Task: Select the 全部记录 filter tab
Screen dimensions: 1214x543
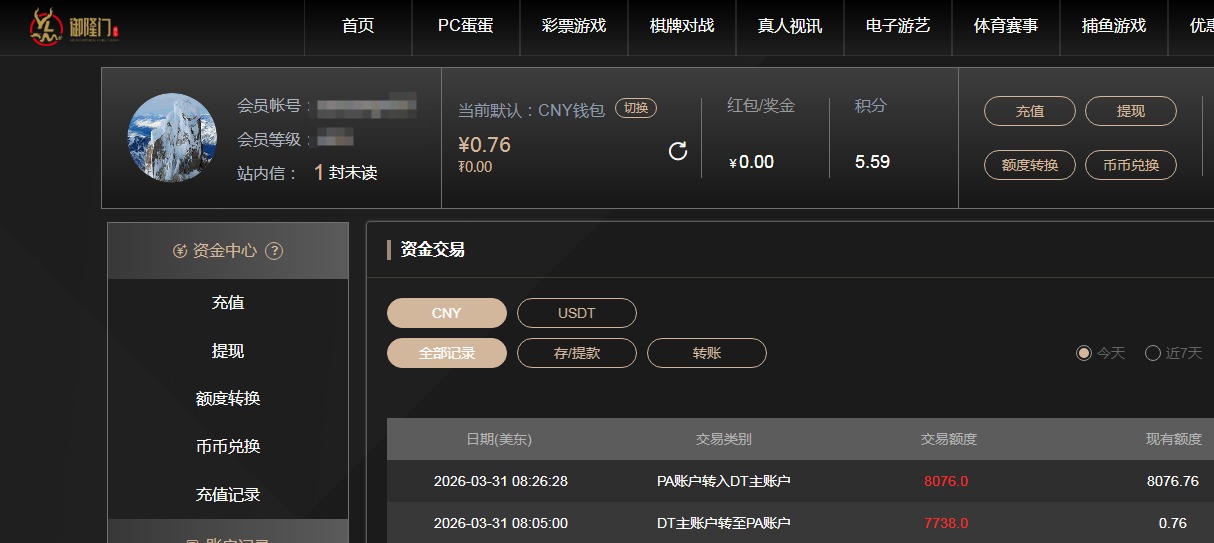Action: [447, 353]
